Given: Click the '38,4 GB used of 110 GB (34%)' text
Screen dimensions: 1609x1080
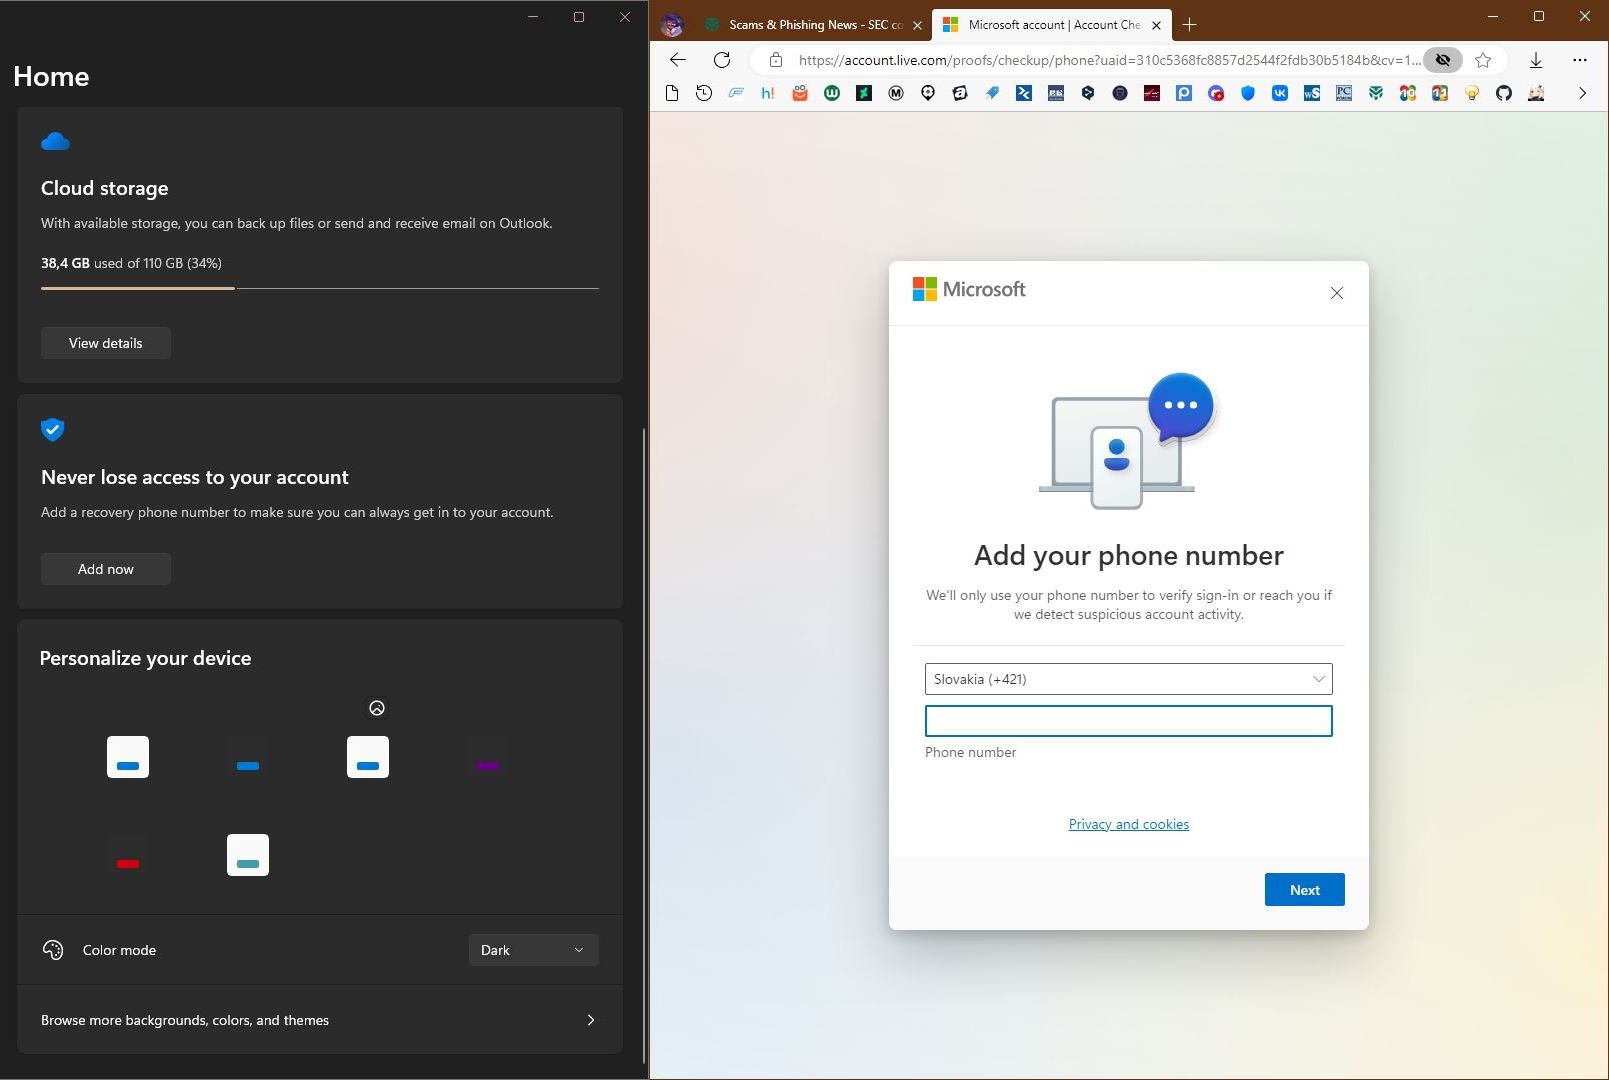Looking at the screenshot, I should coord(131,263).
